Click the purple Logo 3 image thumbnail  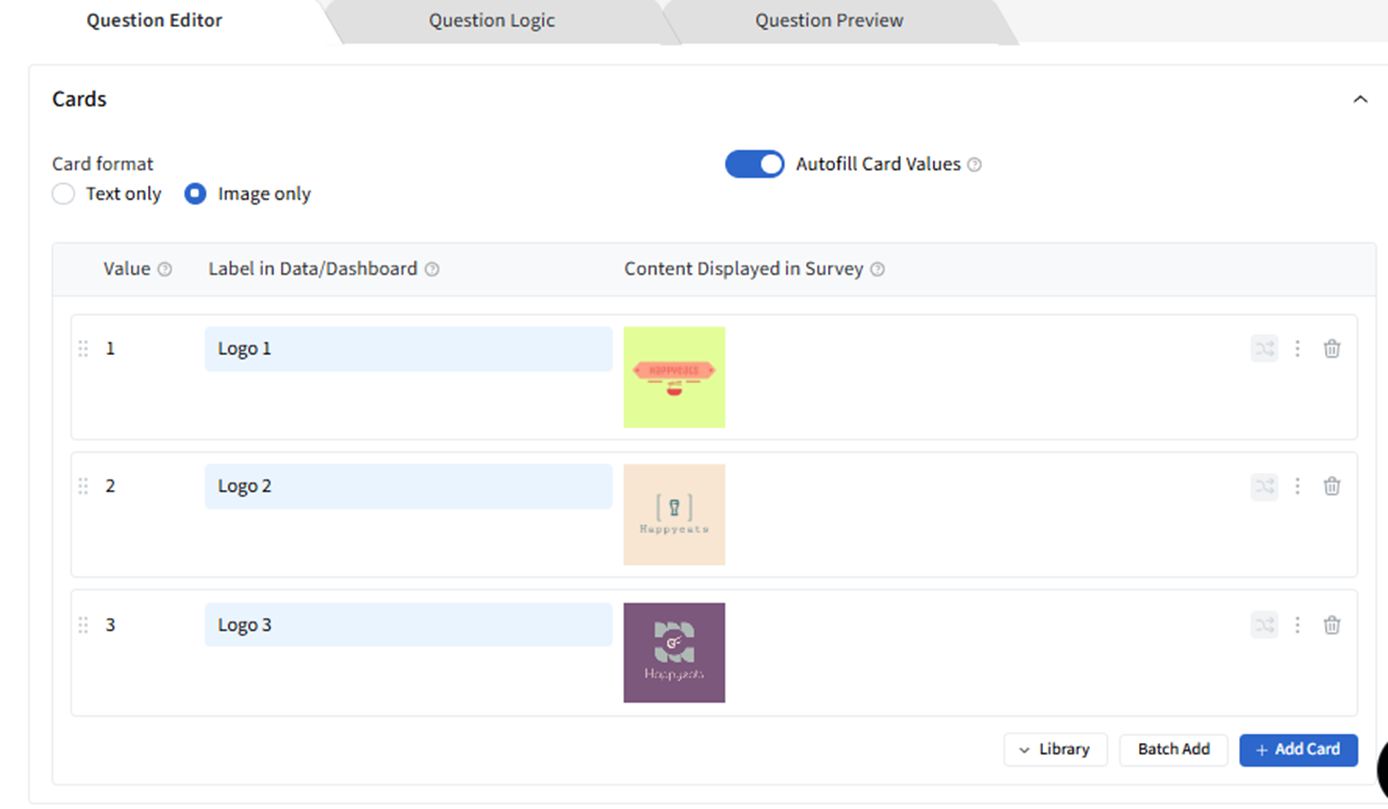pyautogui.click(x=674, y=652)
